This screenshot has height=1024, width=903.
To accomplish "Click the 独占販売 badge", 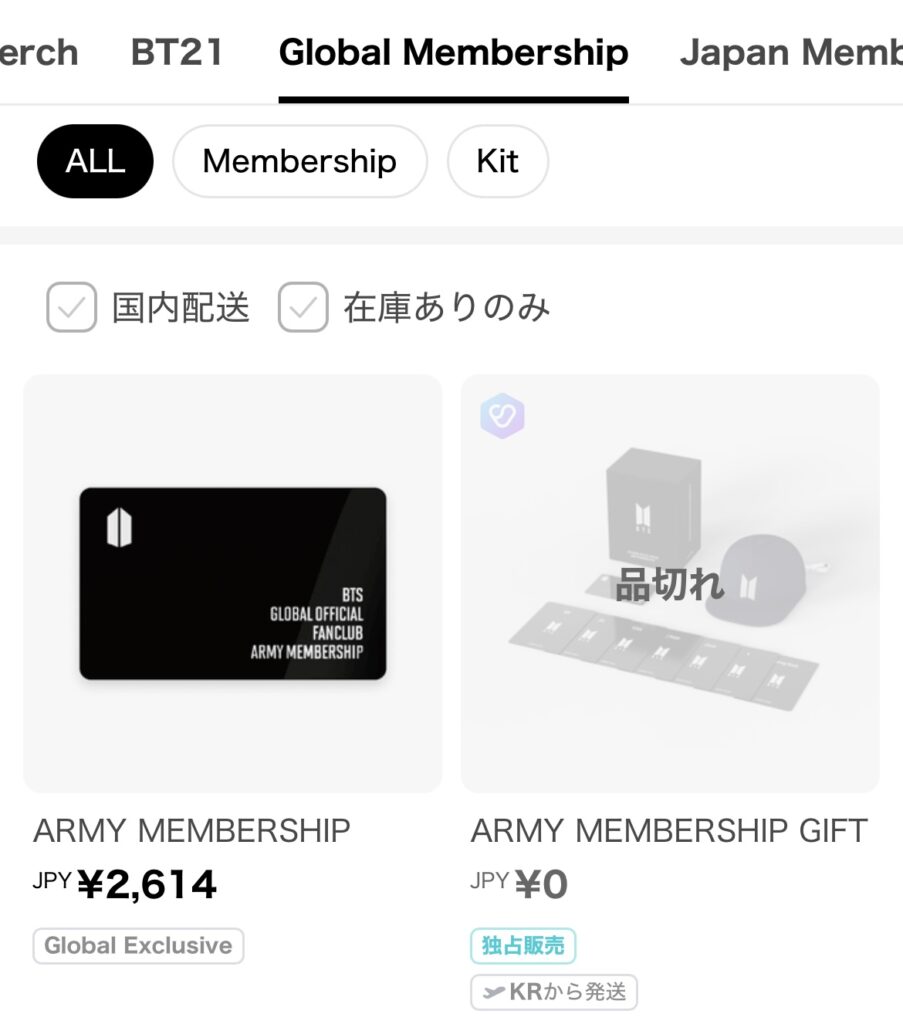I will coord(523,946).
